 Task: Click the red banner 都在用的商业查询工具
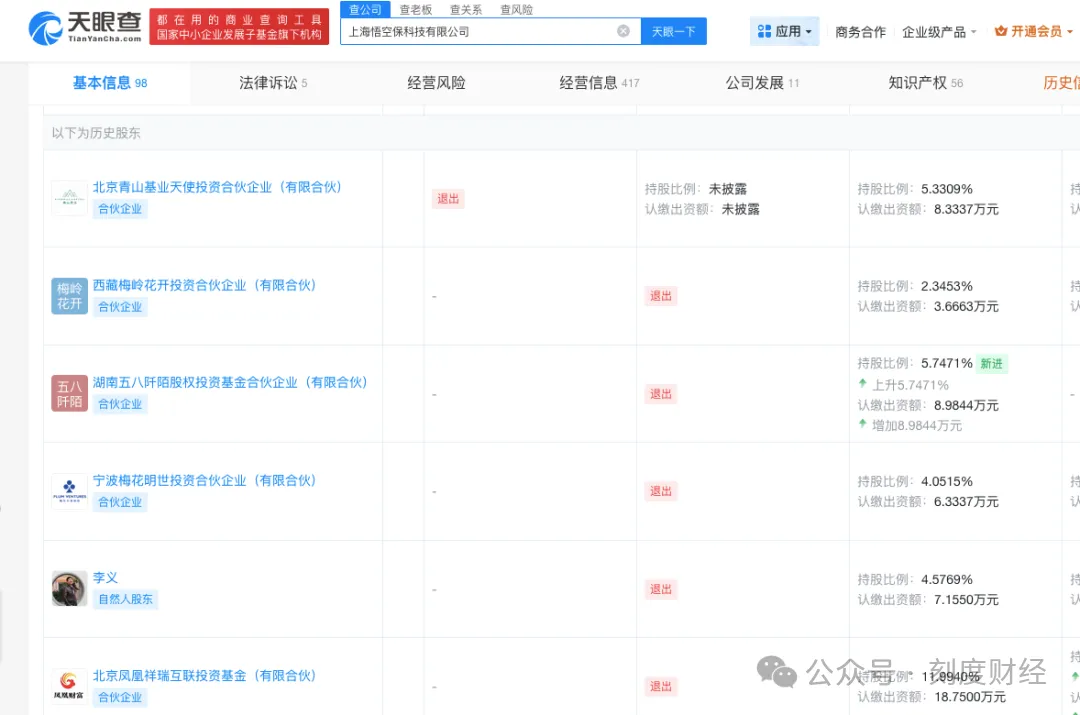[x=239, y=27]
